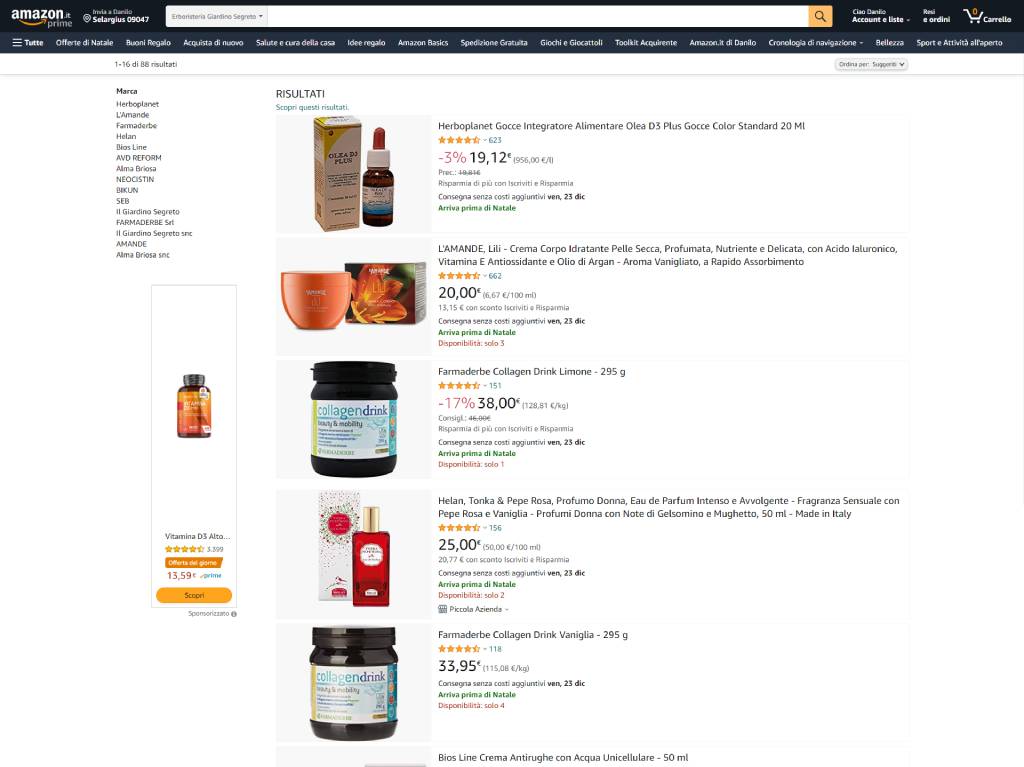This screenshot has width=1024, height=767.
Task: Click the orange search magnifier button
Action: click(x=820, y=16)
